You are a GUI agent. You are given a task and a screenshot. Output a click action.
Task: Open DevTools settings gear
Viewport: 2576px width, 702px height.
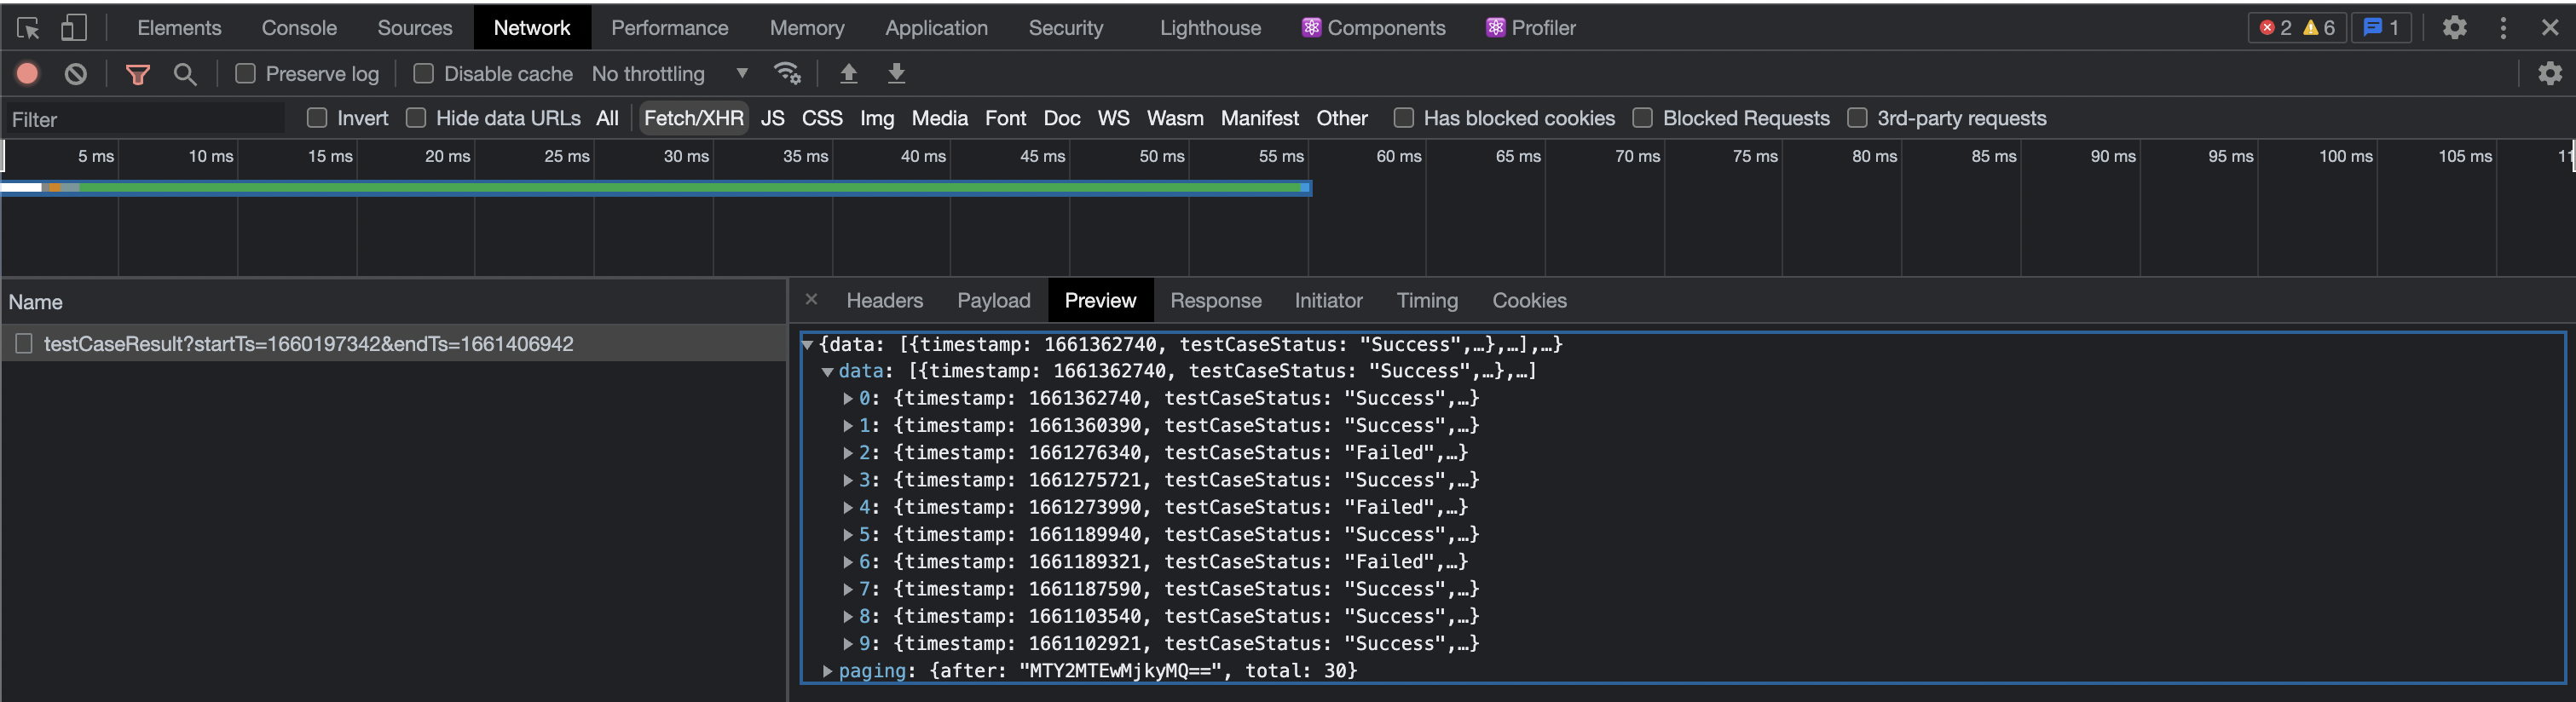[x=2455, y=28]
